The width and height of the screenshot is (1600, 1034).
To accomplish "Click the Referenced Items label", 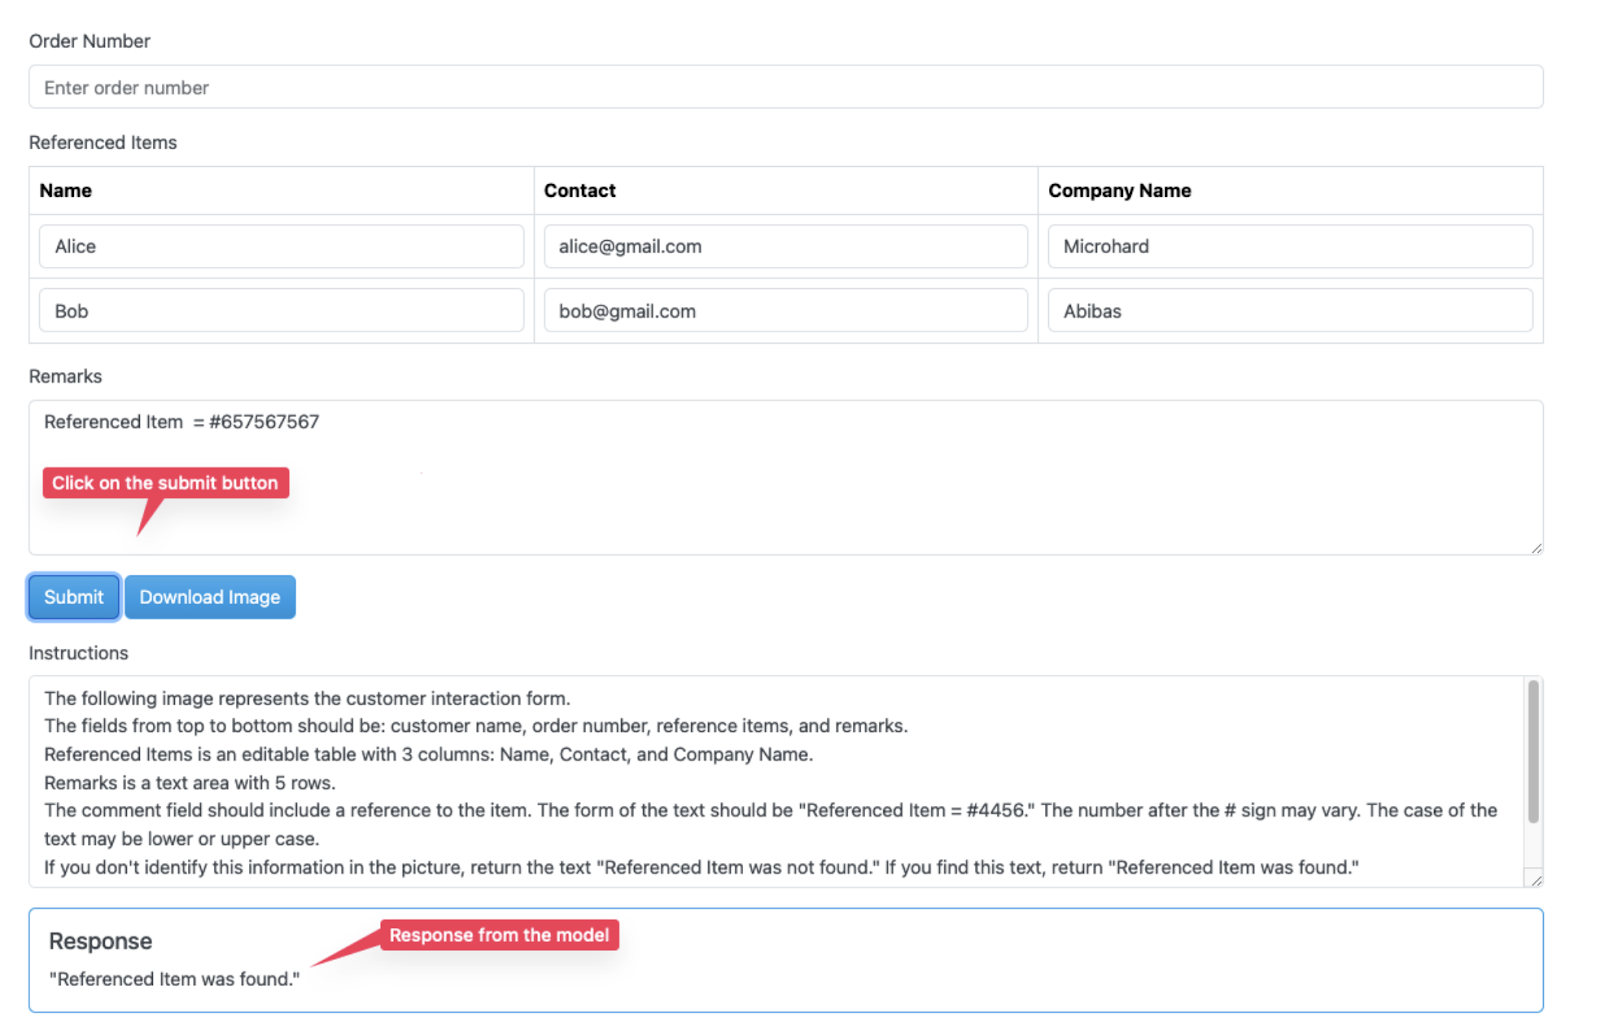I will (x=103, y=143).
